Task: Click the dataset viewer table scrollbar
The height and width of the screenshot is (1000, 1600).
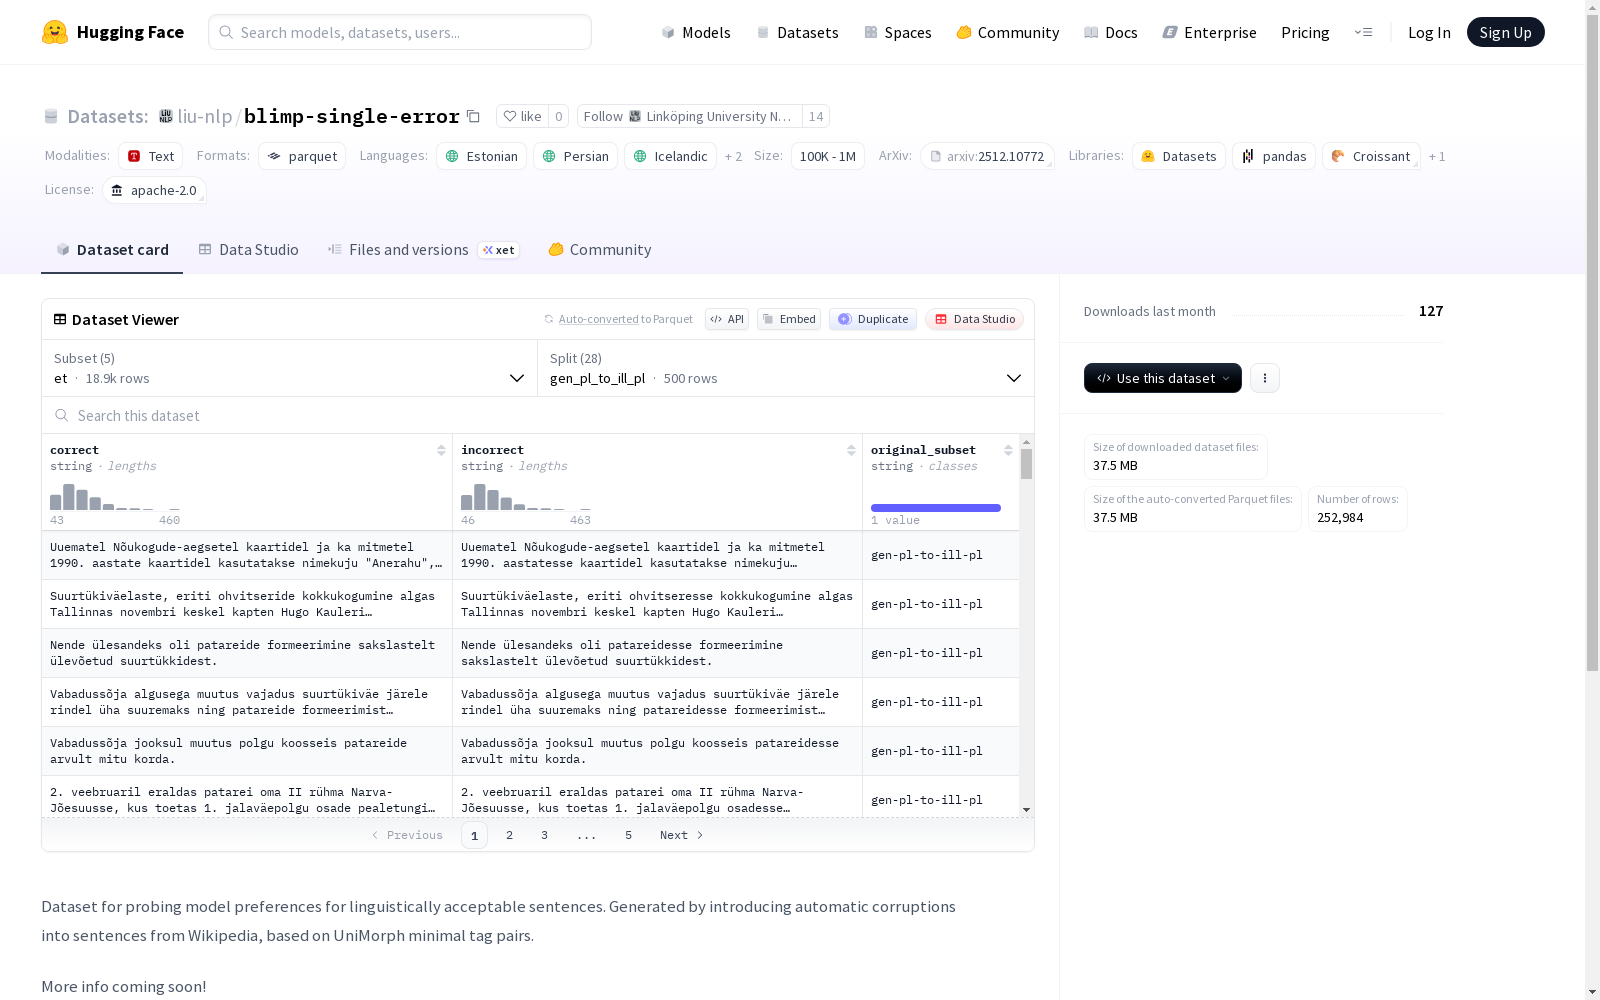Action: click(x=1026, y=464)
